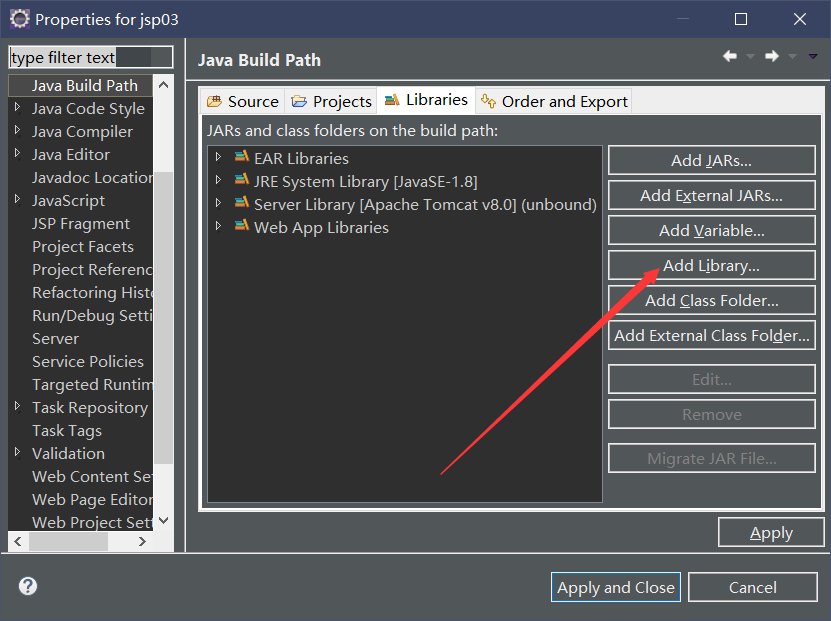Switch to the Source tab
The height and width of the screenshot is (621, 831).
point(243,101)
